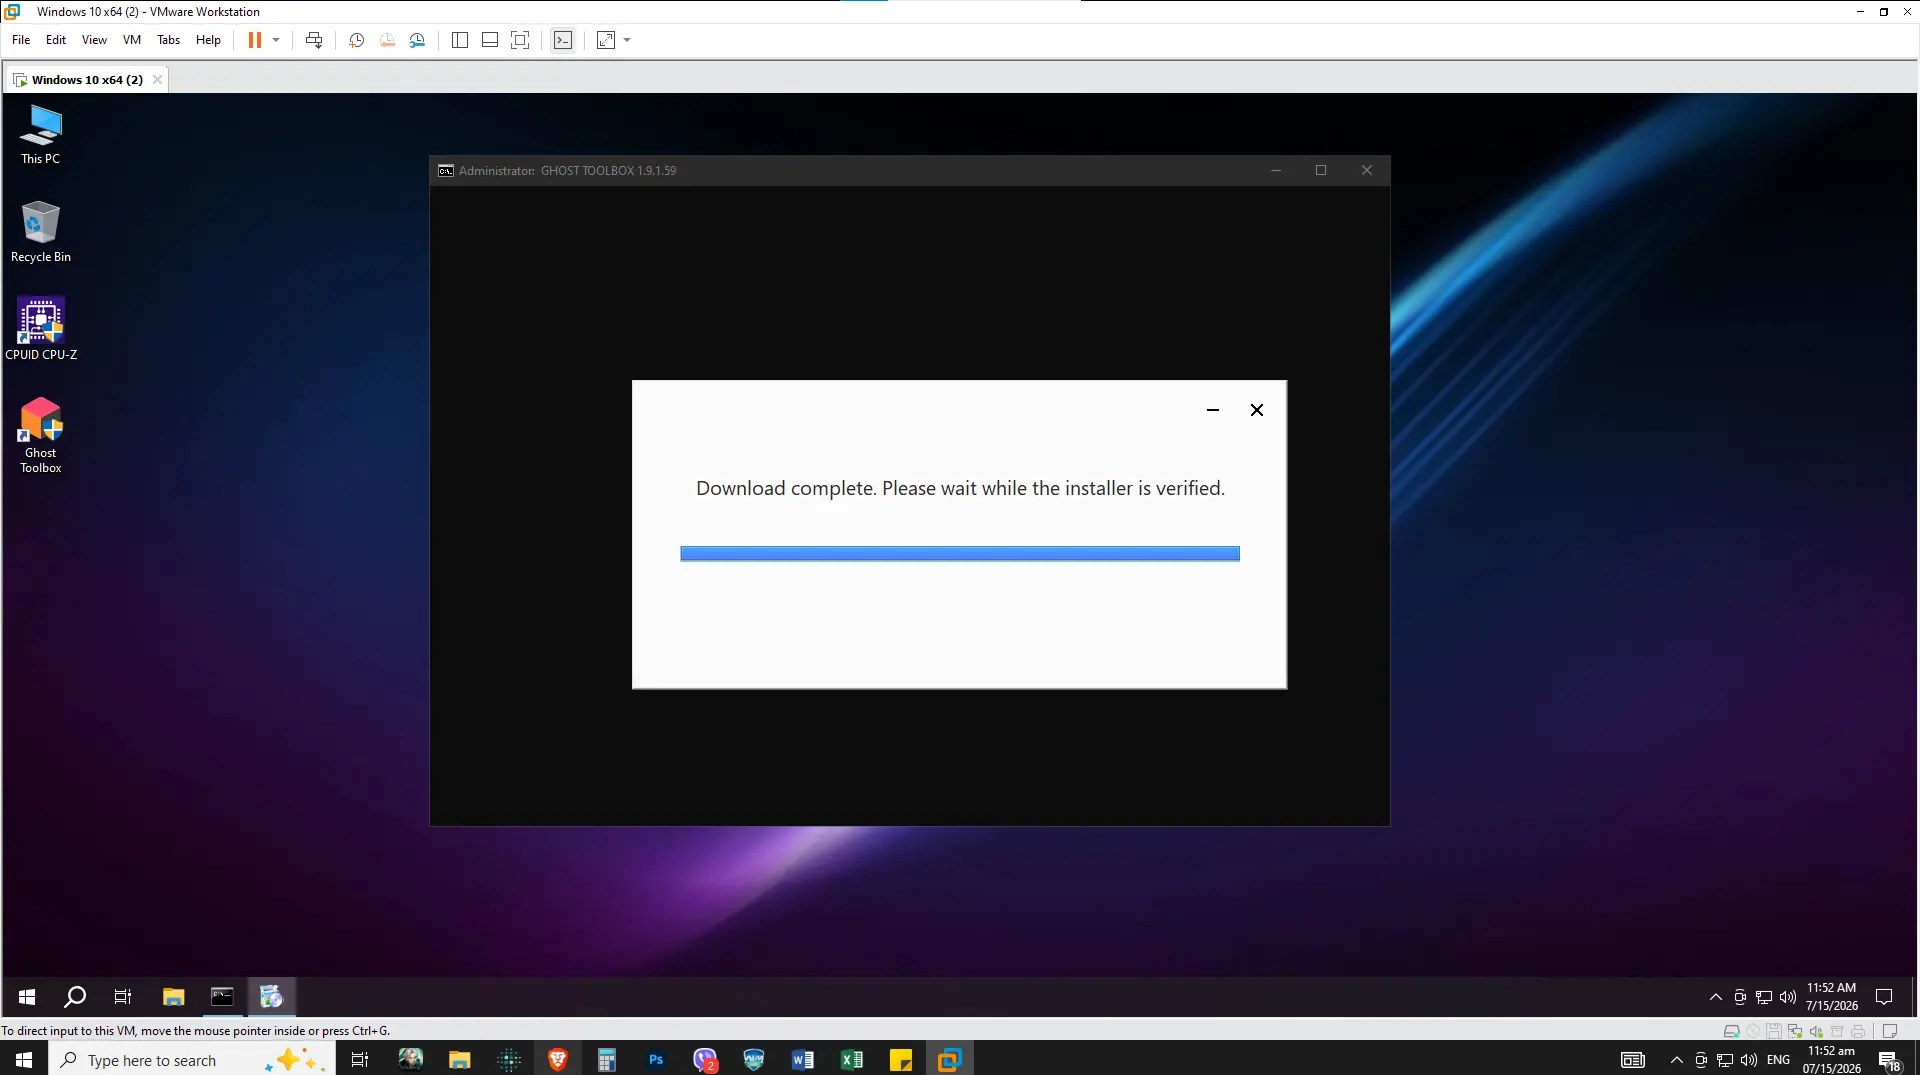Image resolution: width=1920 pixels, height=1075 pixels.
Task: Open the View menu in VMware
Action: 94,40
